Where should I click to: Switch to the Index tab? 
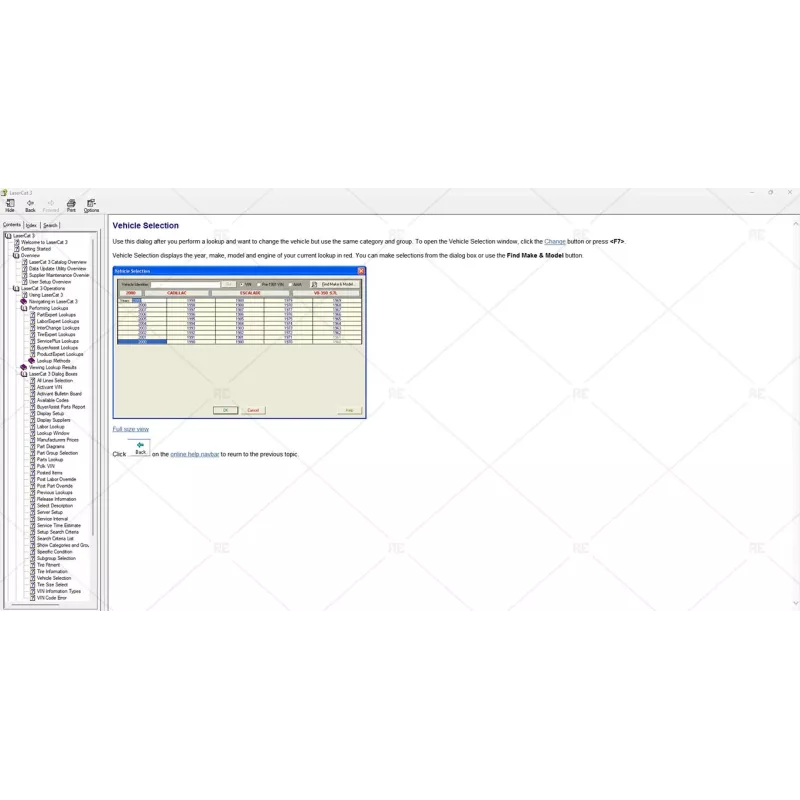(x=32, y=225)
